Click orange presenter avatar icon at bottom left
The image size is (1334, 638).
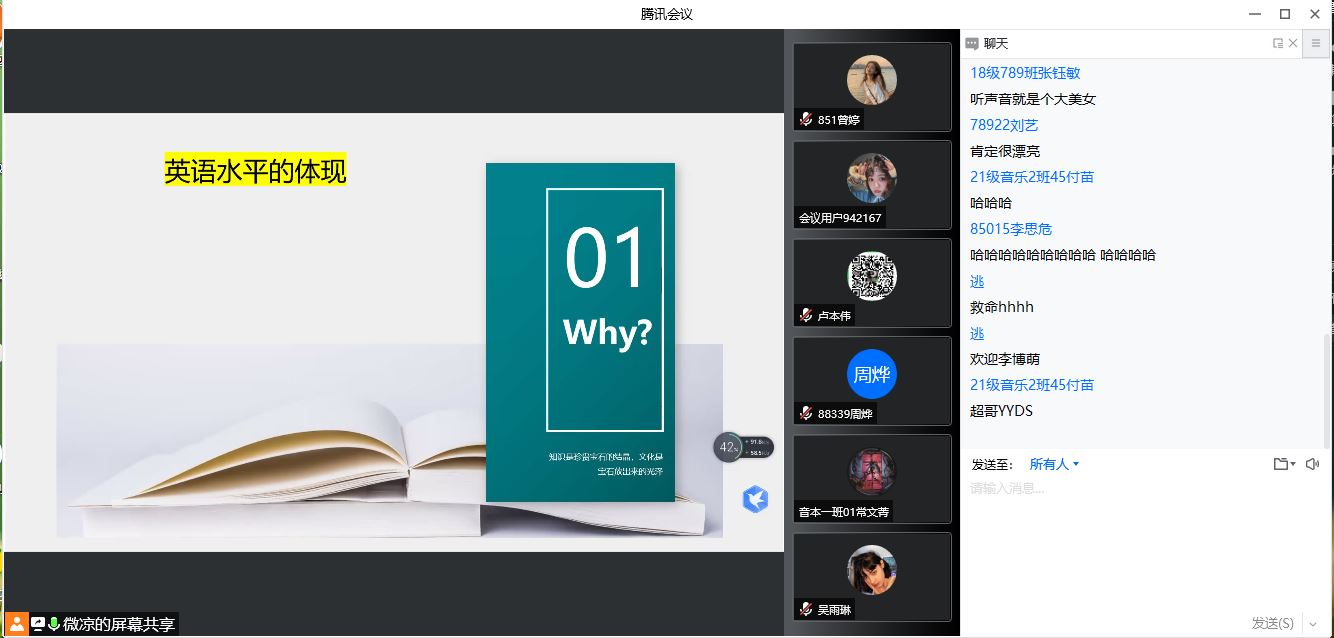[x=17, y=624]
